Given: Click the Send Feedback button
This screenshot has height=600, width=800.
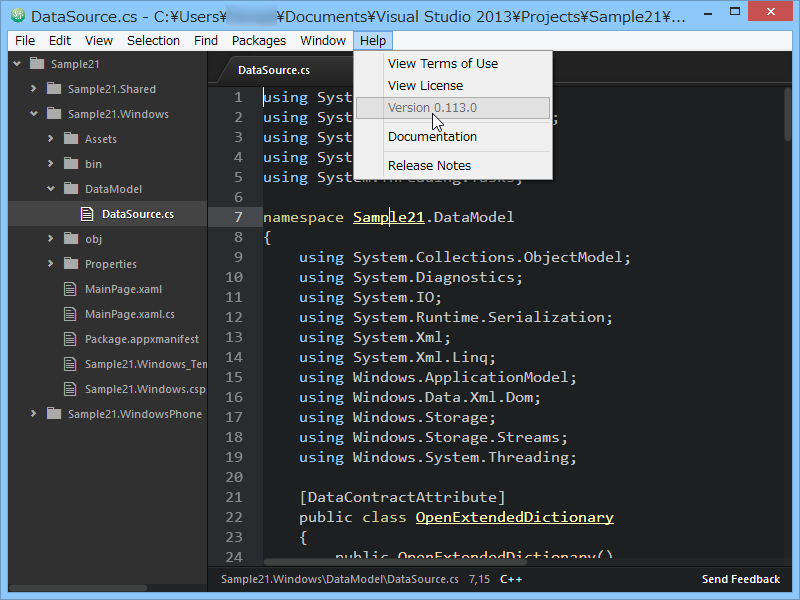Looking at the screenshot, I should (x=740, y=579).
